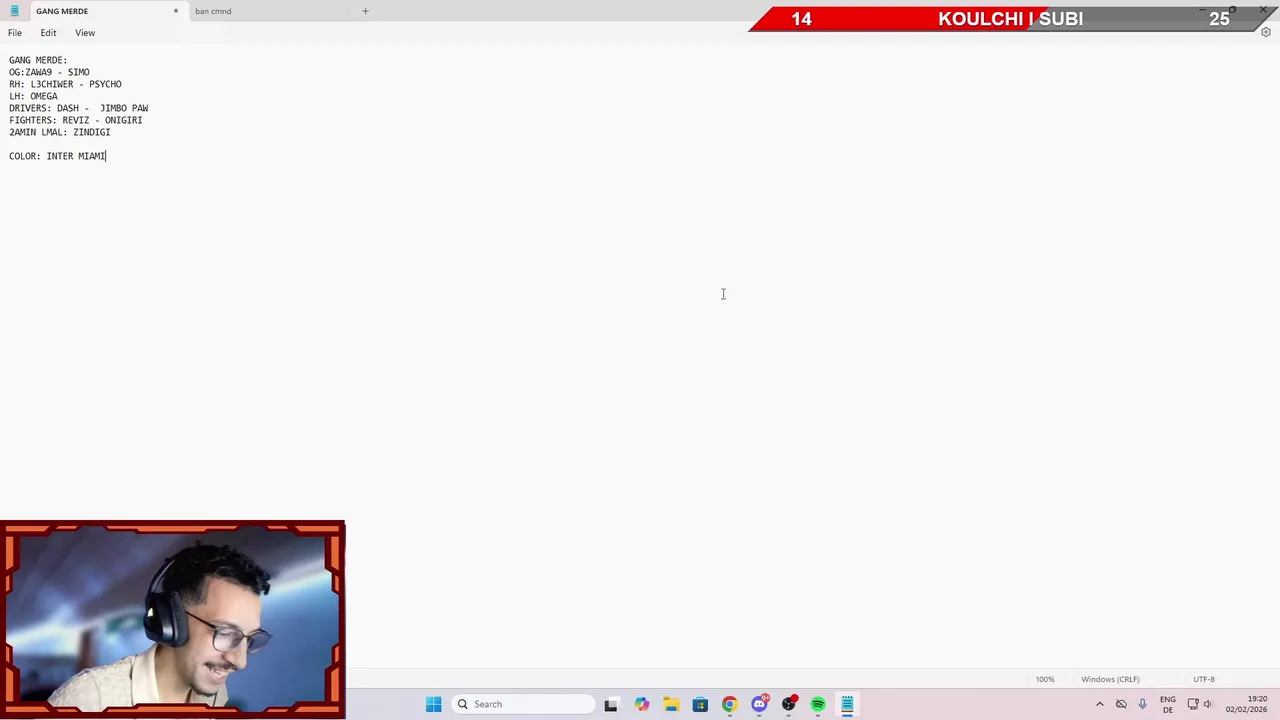The width and height of the screenshot is (1280, 720).
Task: Click the line 'COLOR: INTER MIAMI'
Action: (x=58, y=156)
